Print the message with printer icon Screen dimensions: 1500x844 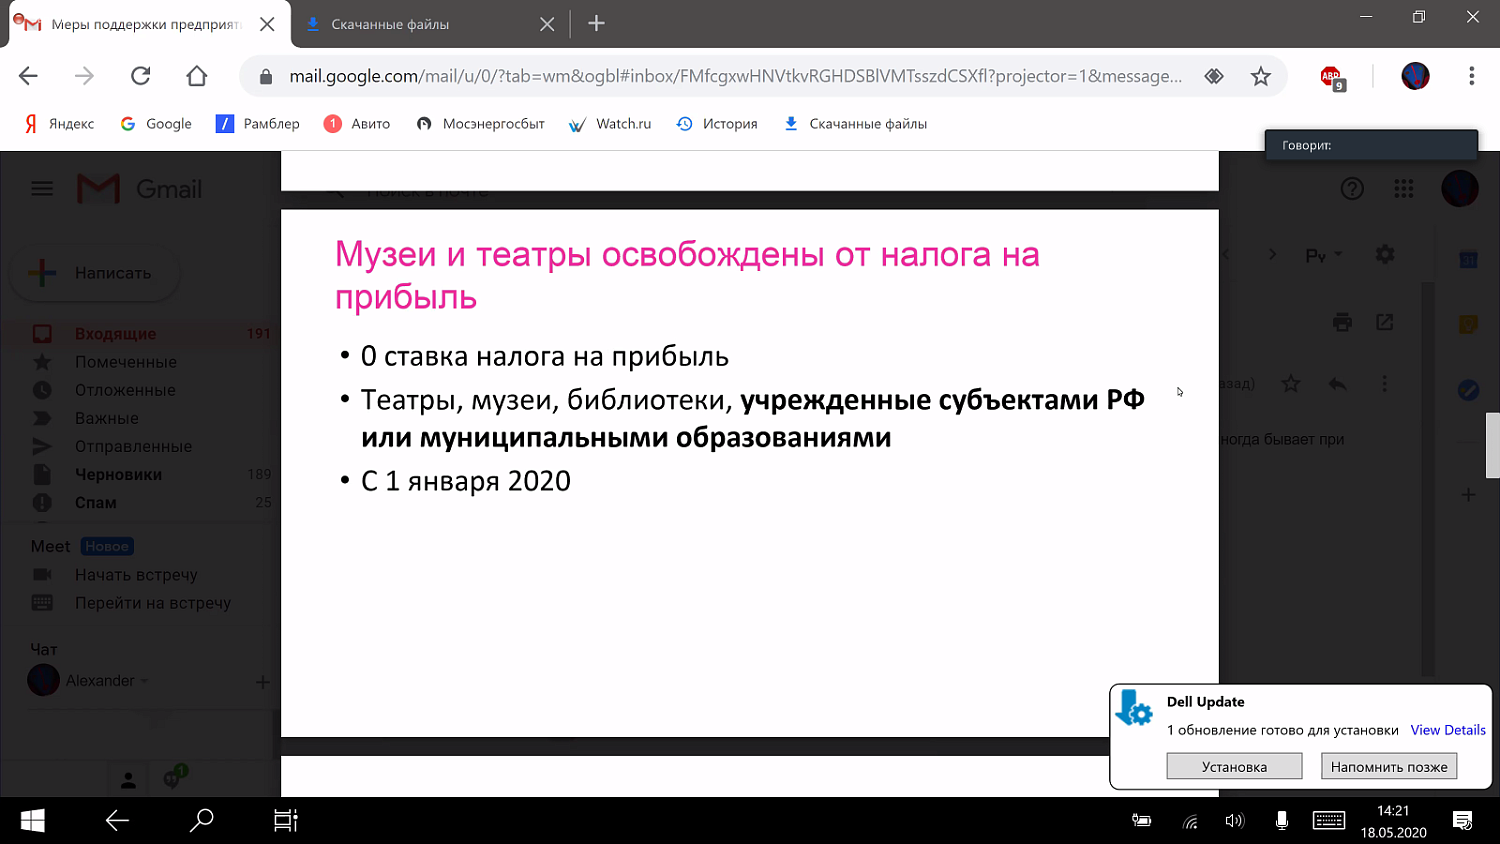(x=1342, y=322)
